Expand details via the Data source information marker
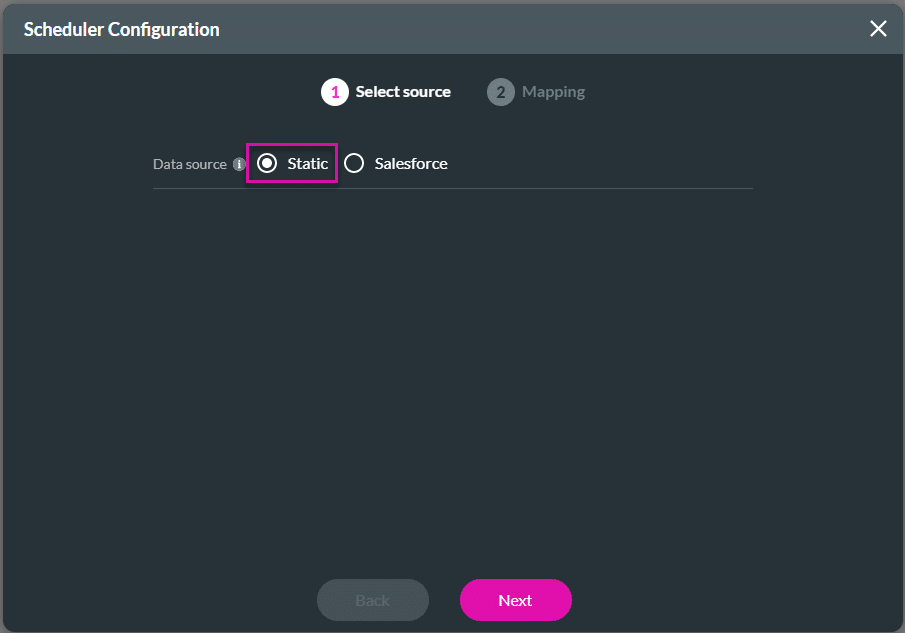Screen dimensions: 905x633 click(240, 163)
